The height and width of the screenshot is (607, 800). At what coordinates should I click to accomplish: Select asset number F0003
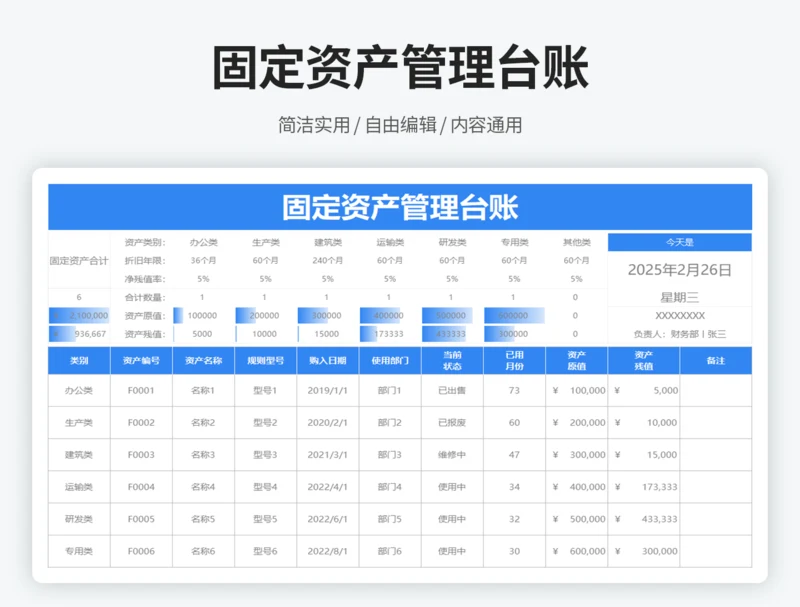[141, 455]
